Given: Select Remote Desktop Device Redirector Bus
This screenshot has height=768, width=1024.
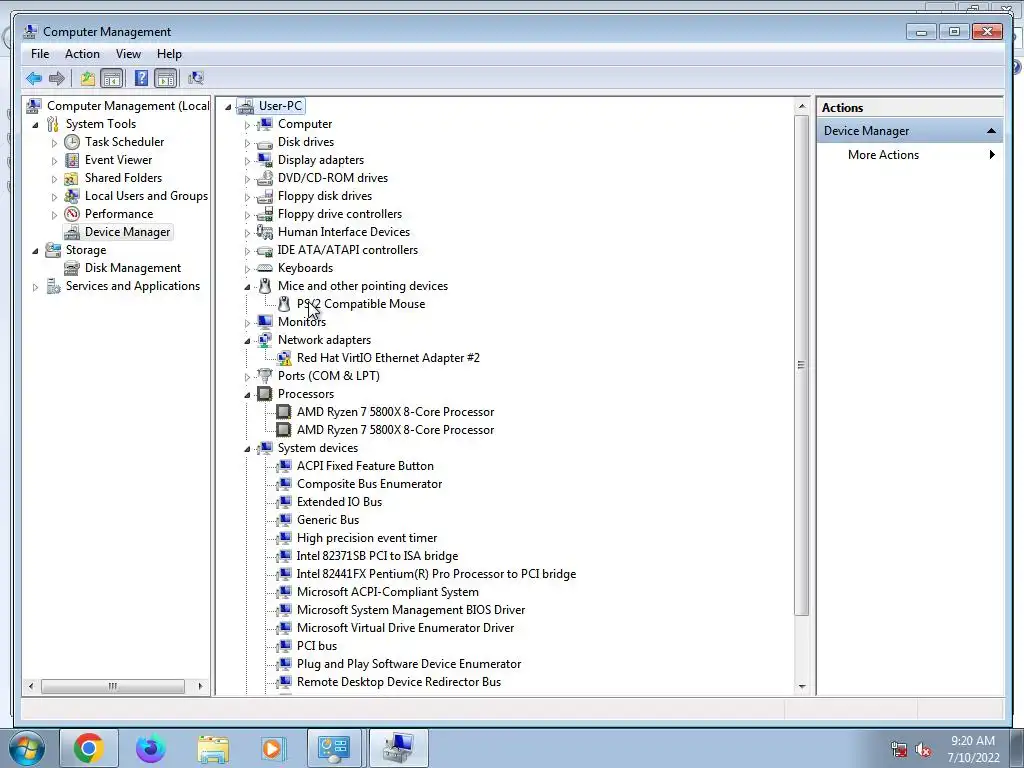Looking at the screenshot, I should (x=398, y=682).
